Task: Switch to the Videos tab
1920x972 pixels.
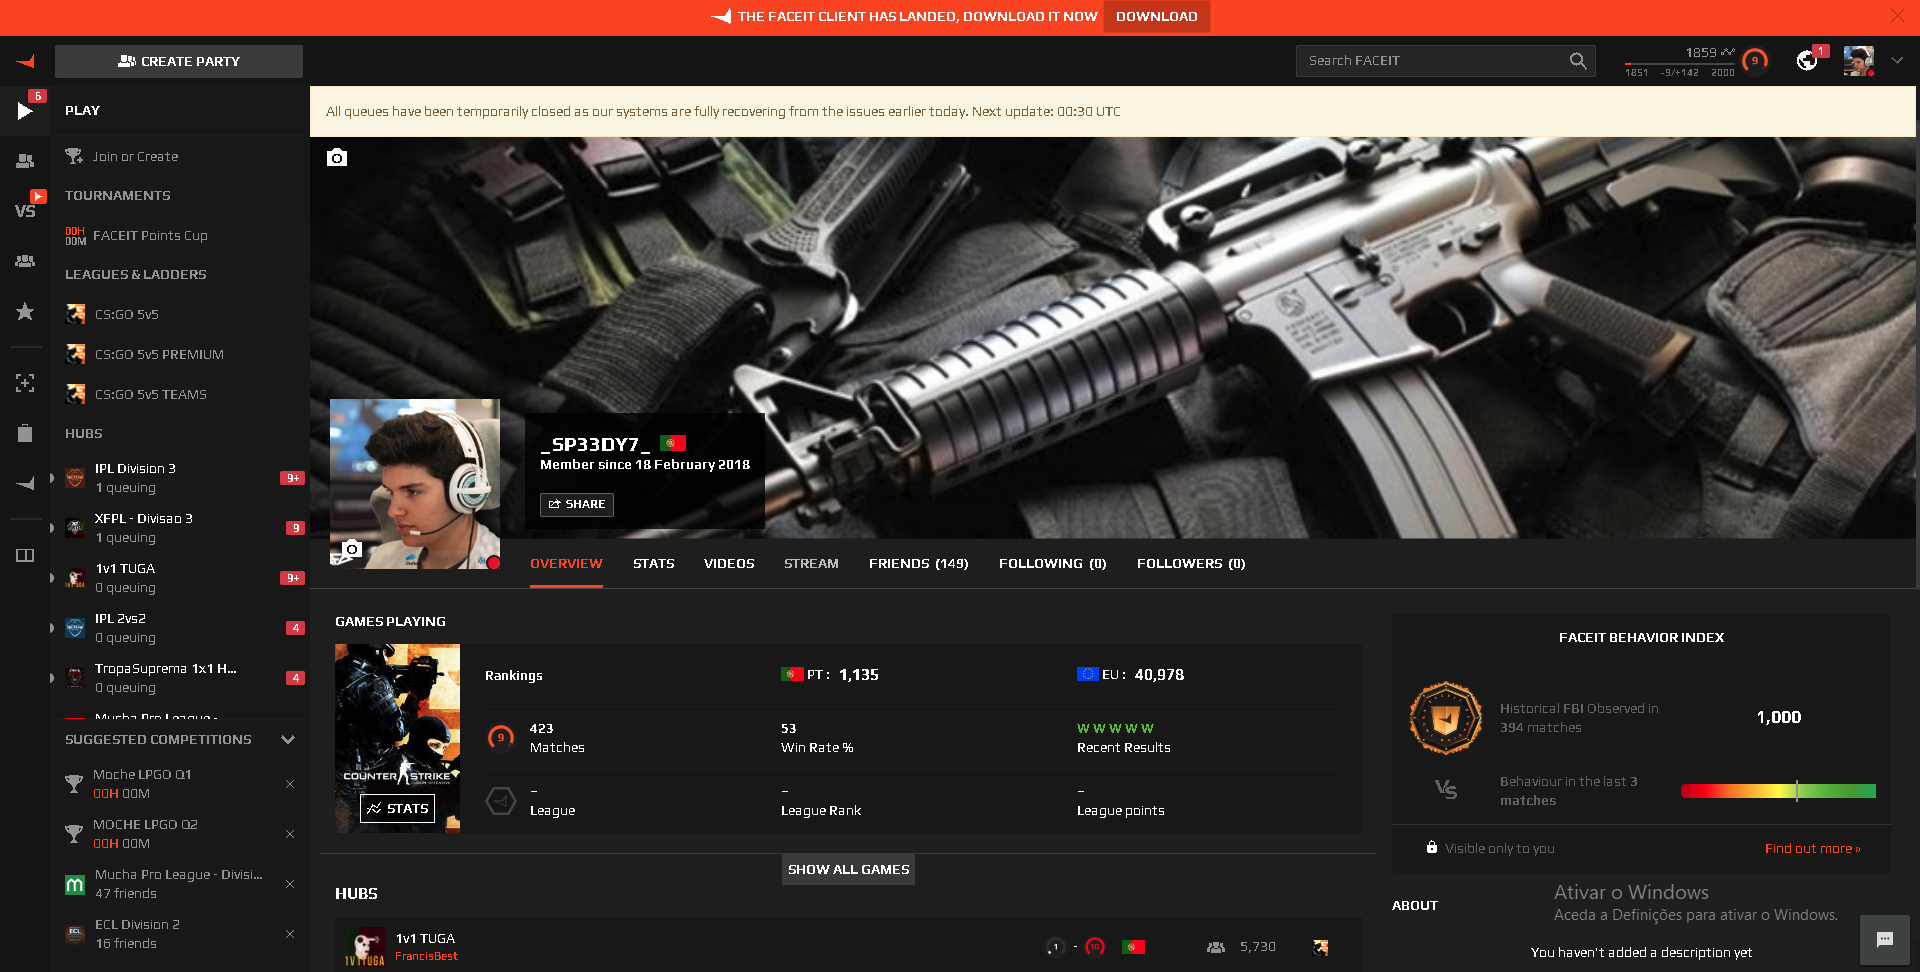Action: click(729, 564)
